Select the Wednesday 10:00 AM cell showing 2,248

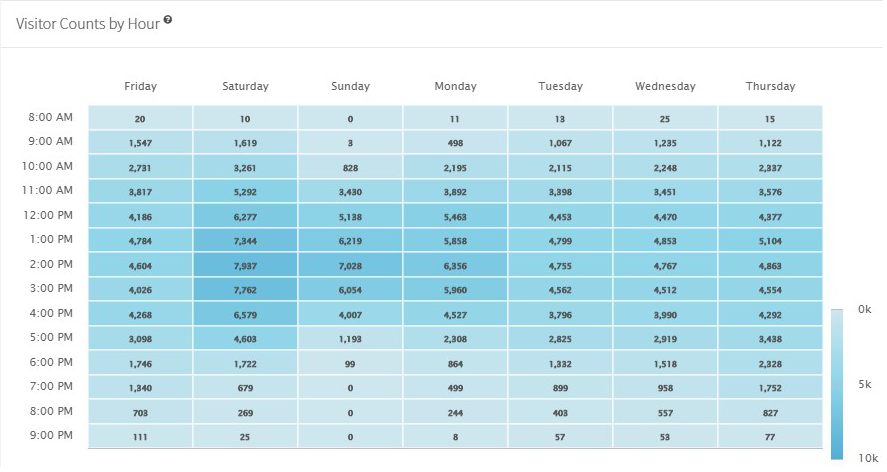[665, 167]
